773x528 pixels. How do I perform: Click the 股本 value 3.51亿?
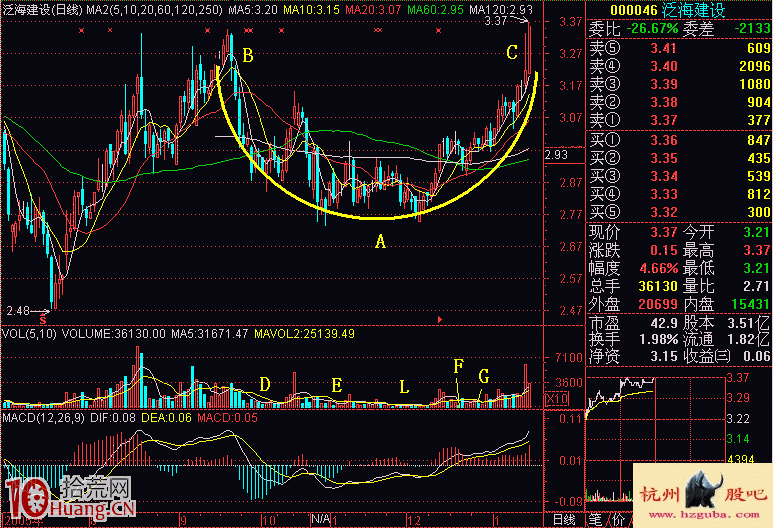748,323
